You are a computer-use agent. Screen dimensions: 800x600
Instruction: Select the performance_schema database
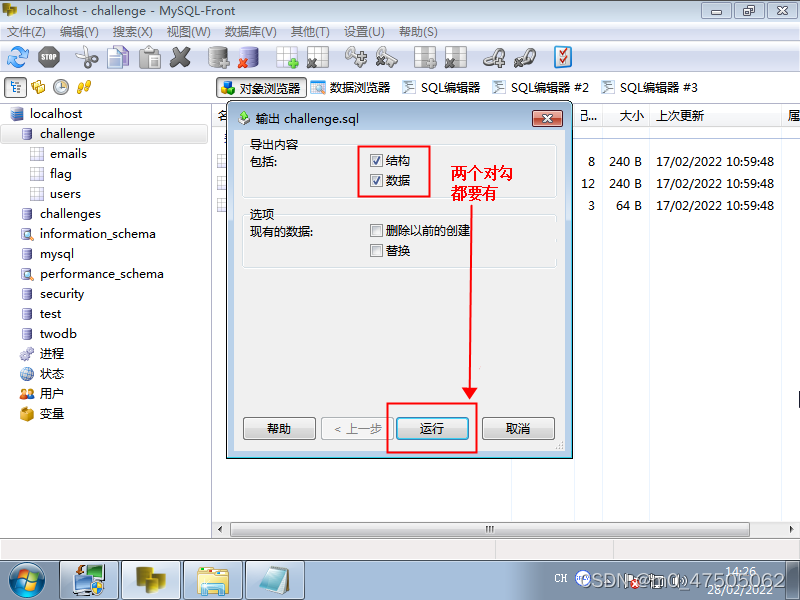click(102, 274)
